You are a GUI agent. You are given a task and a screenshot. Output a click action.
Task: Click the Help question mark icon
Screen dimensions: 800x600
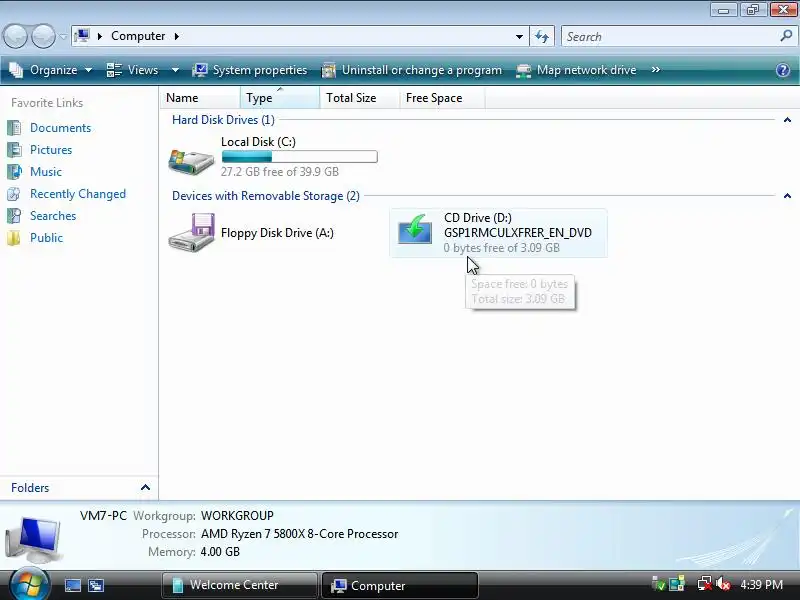click(x=783, y=70)
